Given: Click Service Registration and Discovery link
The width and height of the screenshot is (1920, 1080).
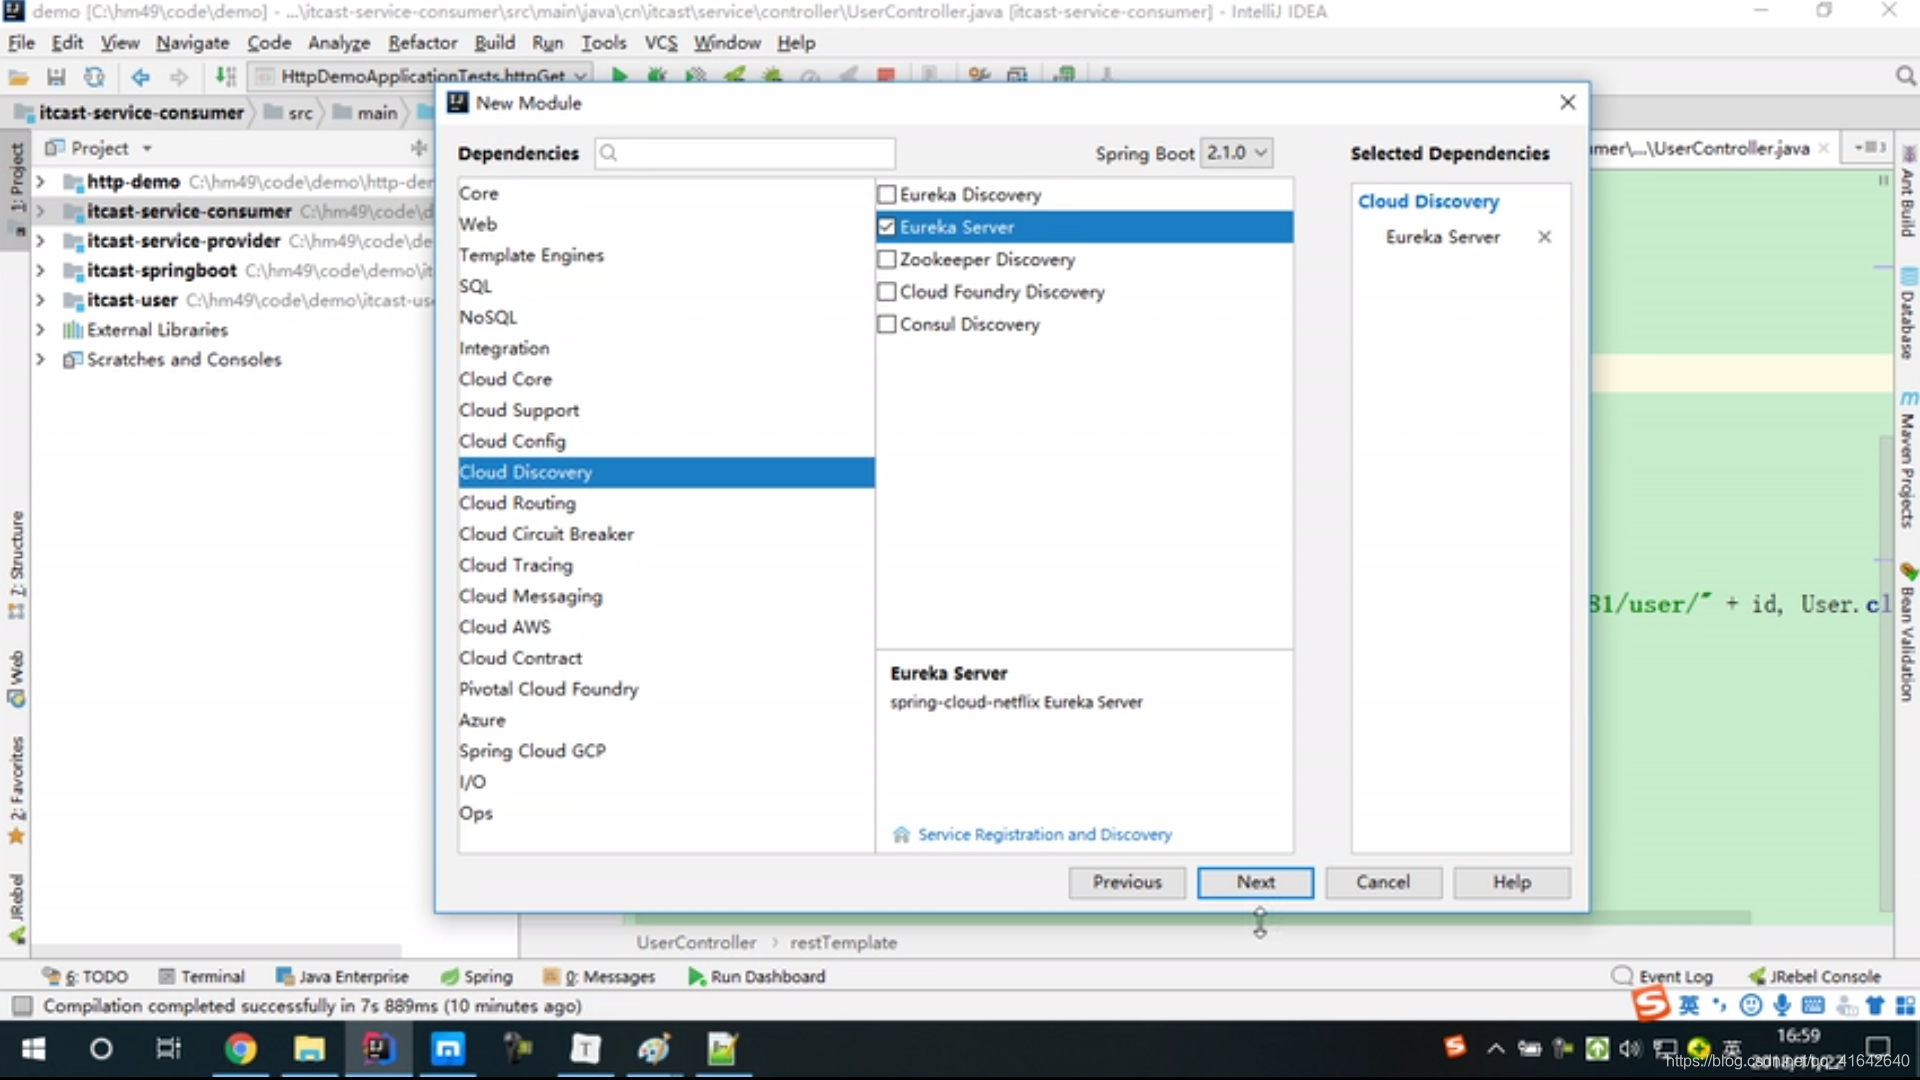Looking at the screenshot, I should point(1043,833).
